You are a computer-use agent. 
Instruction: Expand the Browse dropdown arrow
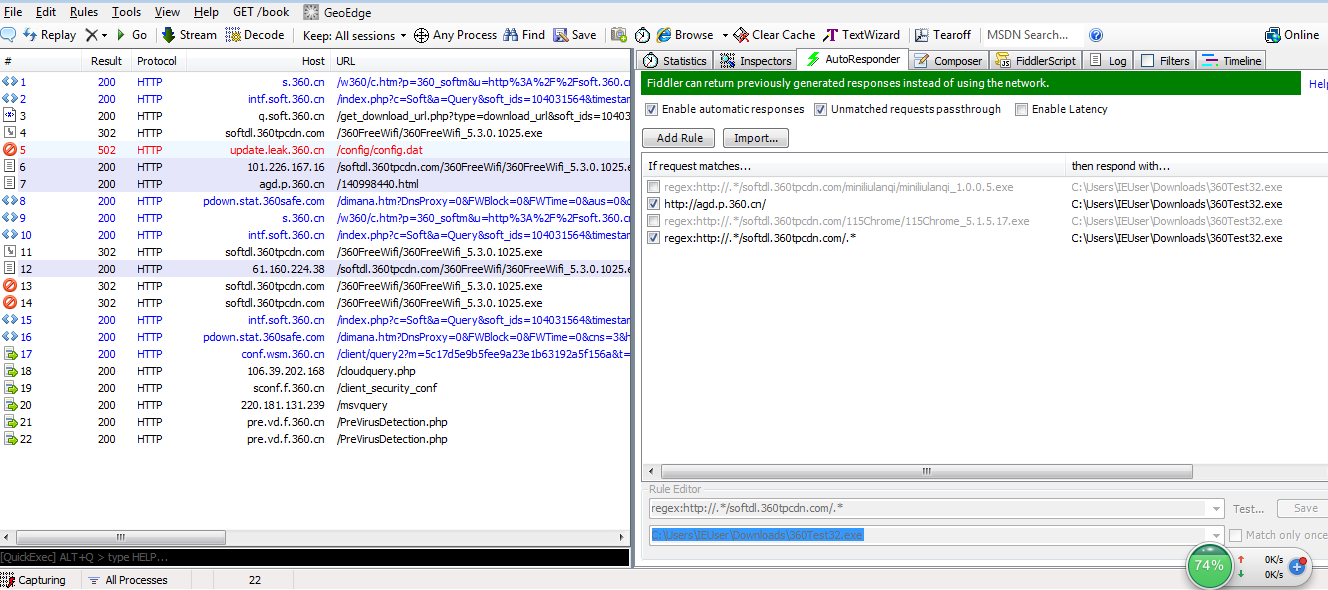pyautogui.click(x=724, y=35)
